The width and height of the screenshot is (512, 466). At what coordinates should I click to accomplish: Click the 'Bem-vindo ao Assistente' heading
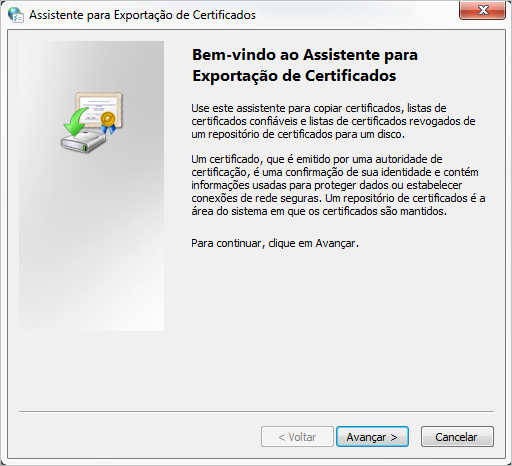305,65
